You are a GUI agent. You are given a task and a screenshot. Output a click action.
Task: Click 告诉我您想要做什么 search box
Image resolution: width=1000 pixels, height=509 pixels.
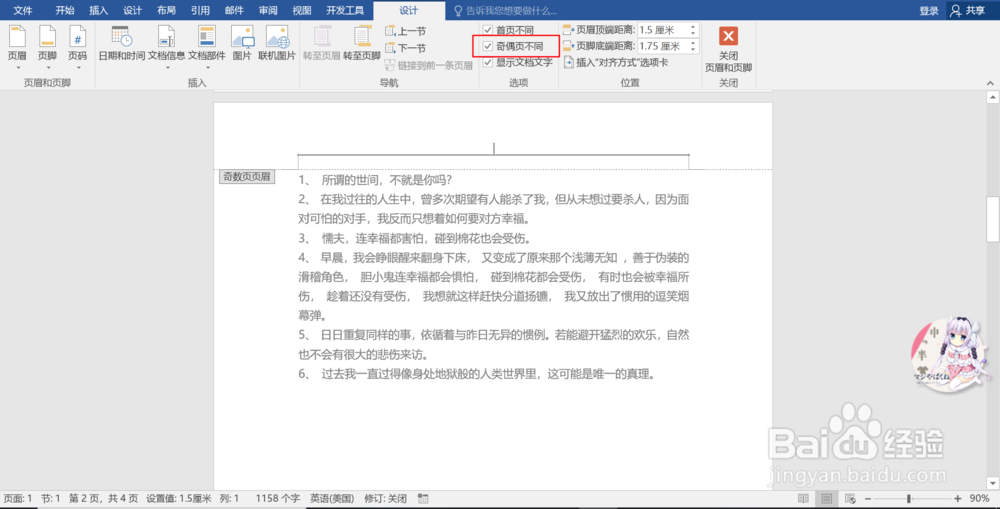[505, 10]
